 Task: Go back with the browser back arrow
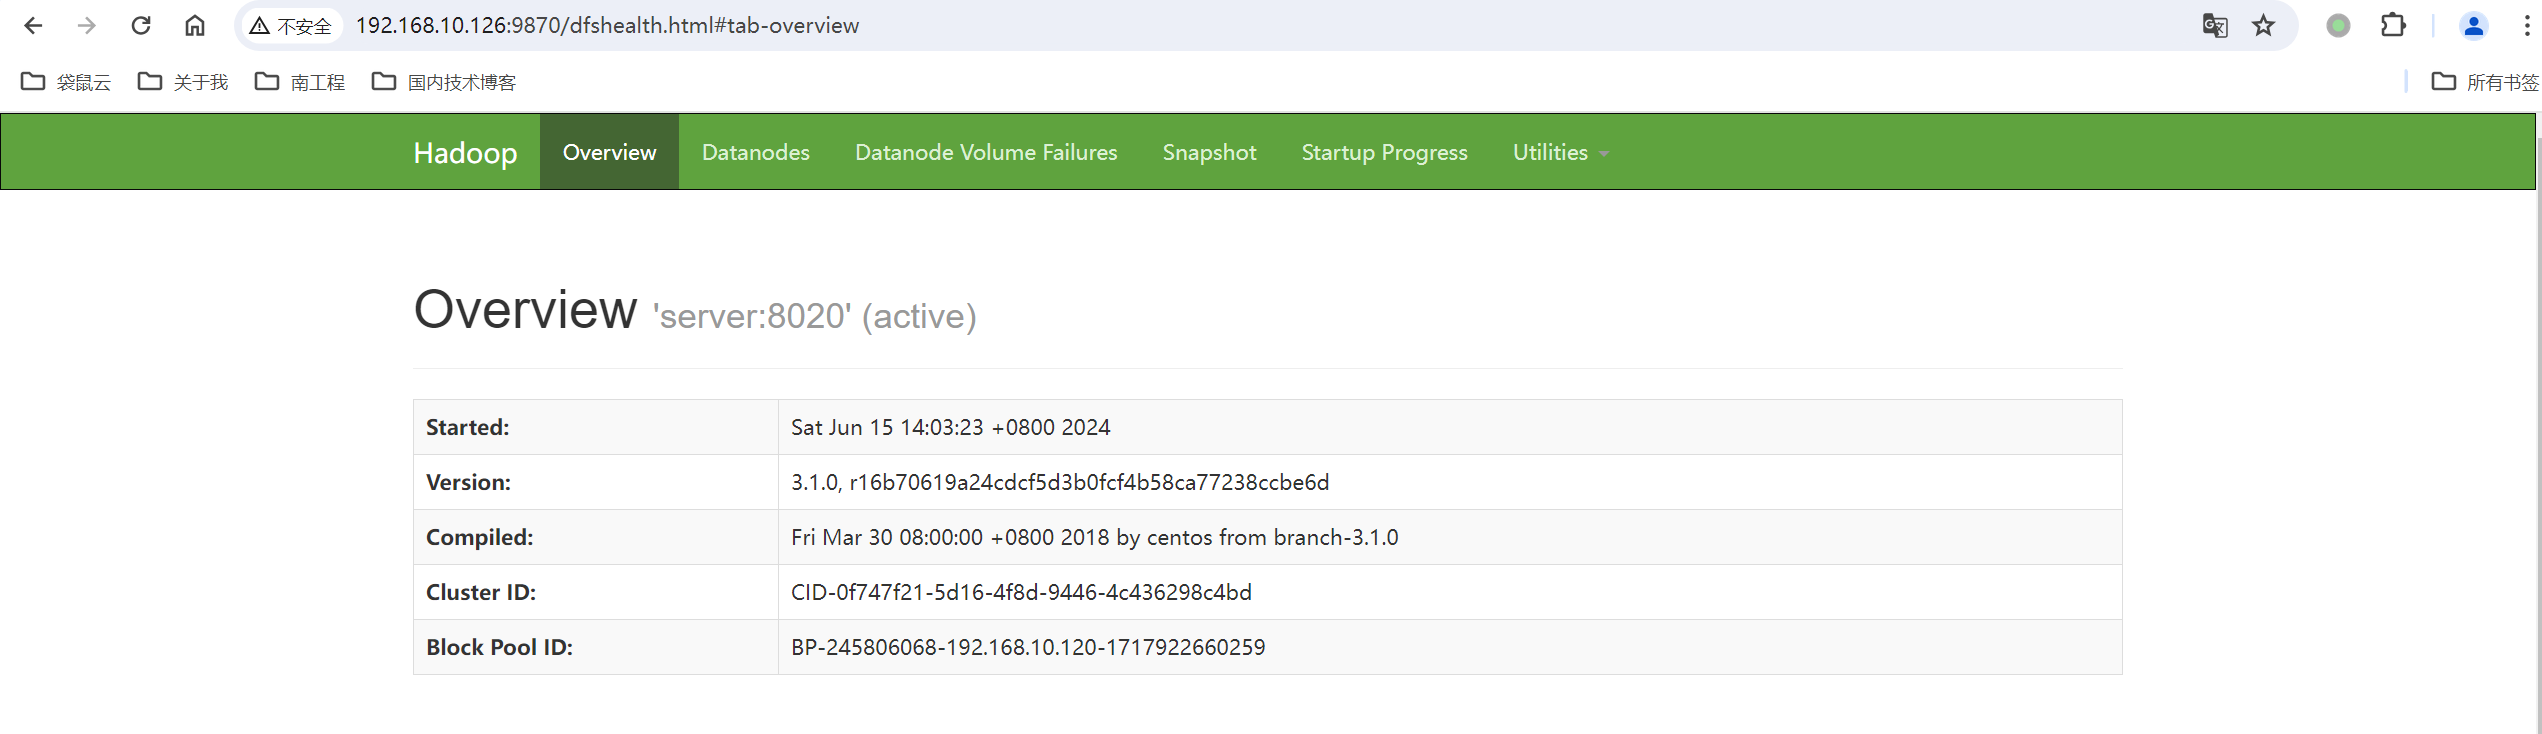coord(33,25)
